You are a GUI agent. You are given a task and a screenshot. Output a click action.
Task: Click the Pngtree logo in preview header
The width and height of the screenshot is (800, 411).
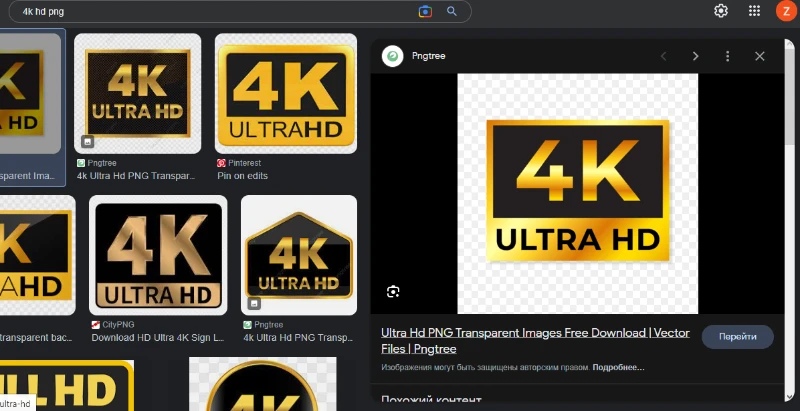point(392,56)
